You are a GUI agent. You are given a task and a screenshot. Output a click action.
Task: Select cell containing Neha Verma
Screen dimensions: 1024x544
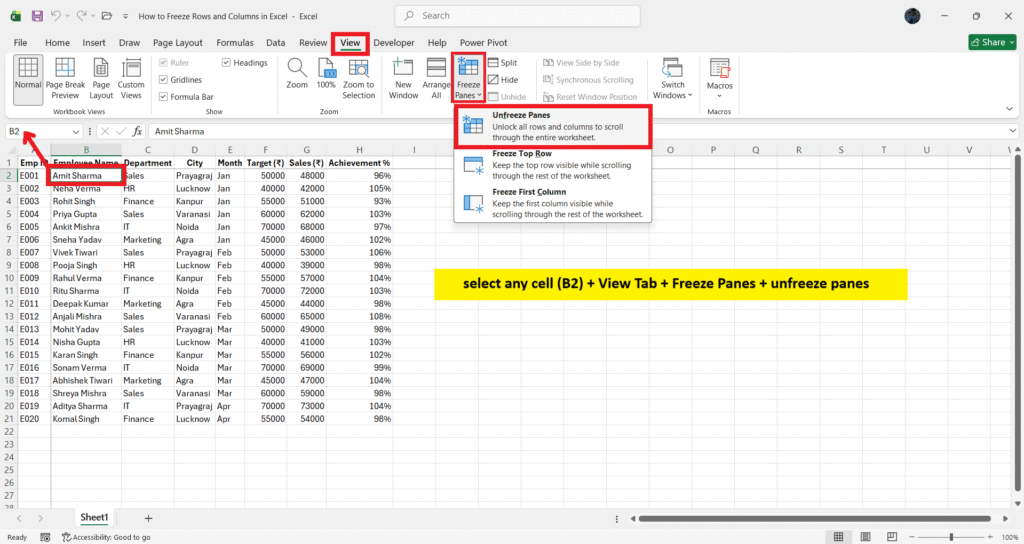[x=86, y=188]
